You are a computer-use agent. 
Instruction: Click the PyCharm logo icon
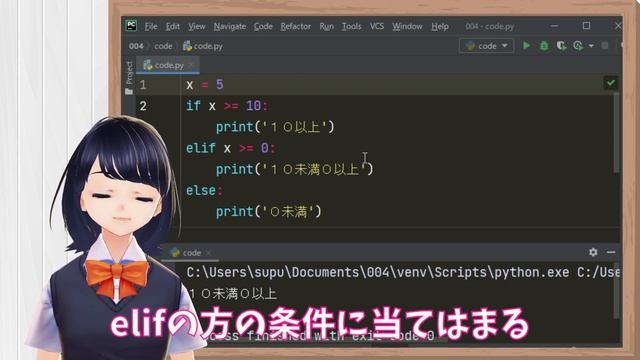pyautogui.click(x=131, y=26)
